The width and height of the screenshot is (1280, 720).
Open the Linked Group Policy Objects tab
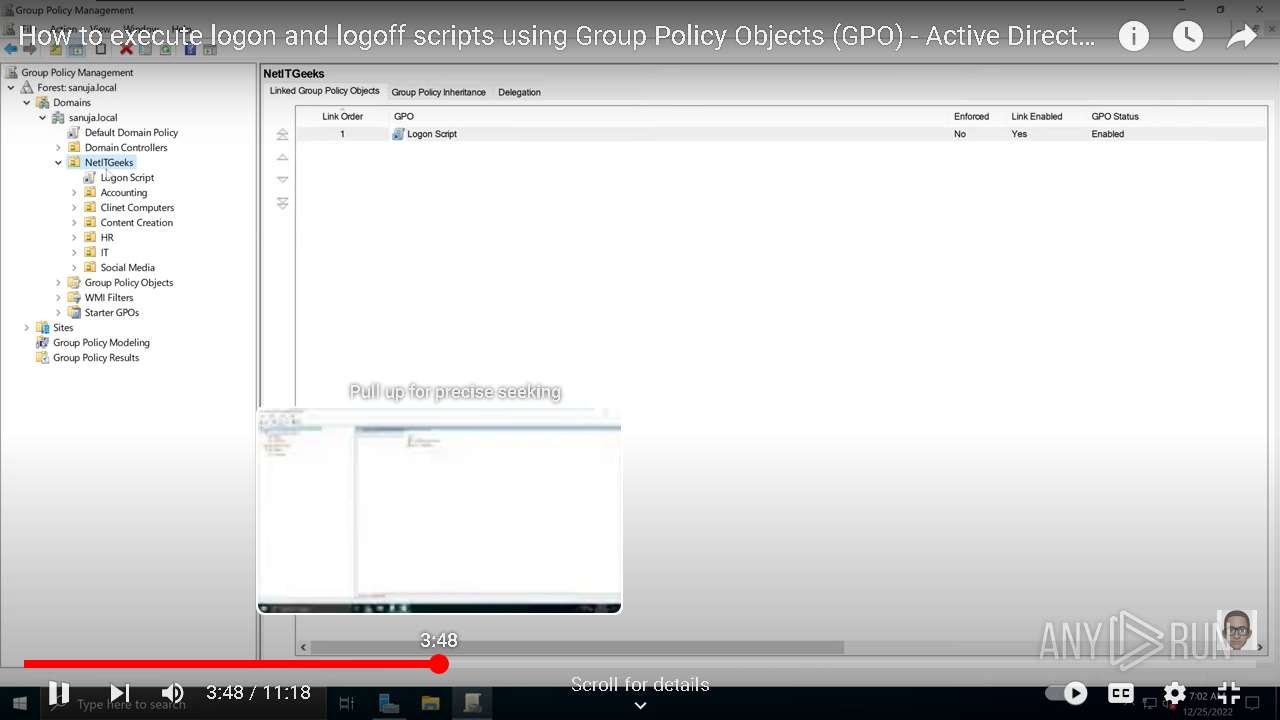point(324,91)
